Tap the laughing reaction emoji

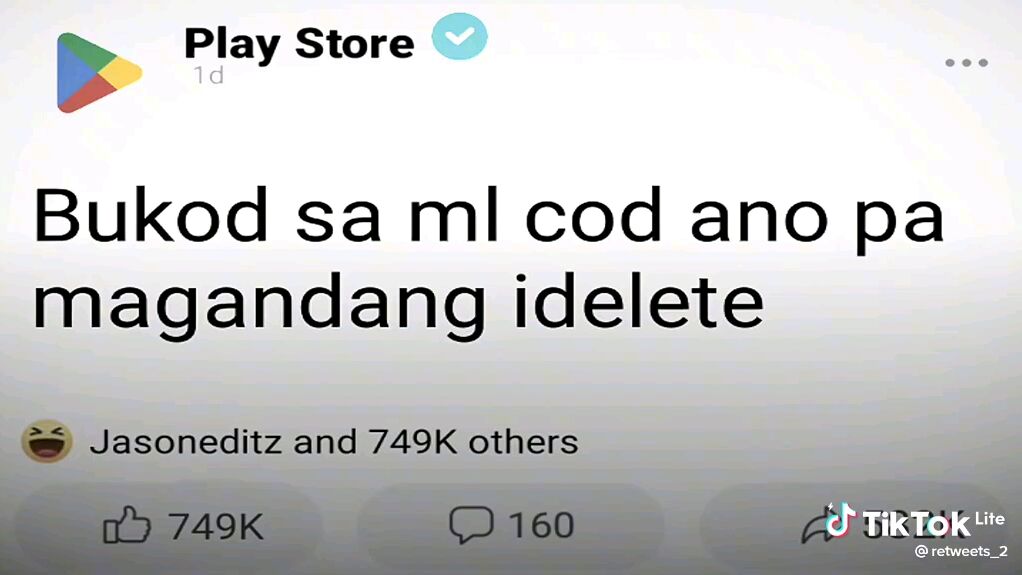click(47, 441)
